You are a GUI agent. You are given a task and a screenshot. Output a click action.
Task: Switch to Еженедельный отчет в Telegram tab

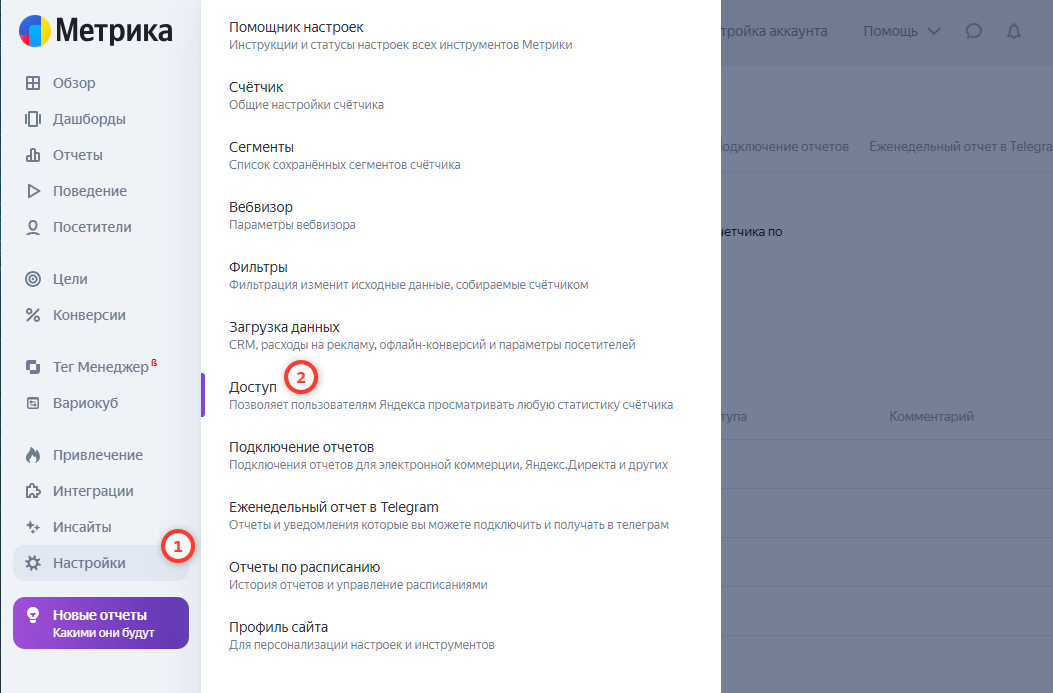[960, 146]
